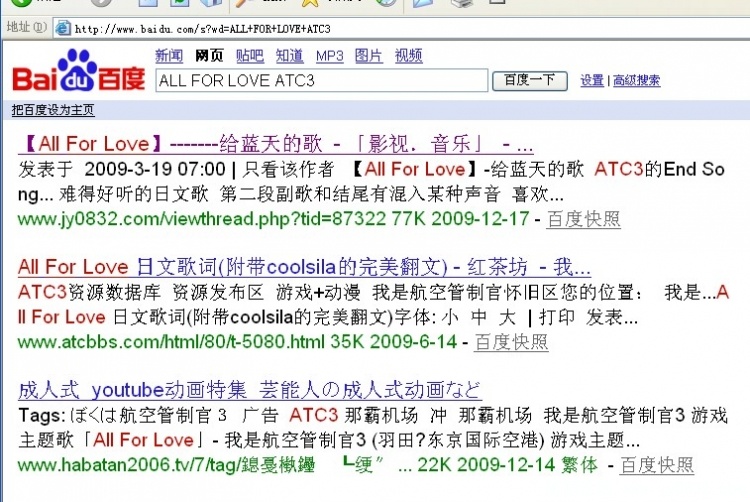
Task: Open the 高级搜索 advanced search link
Action: click(637, 80)
